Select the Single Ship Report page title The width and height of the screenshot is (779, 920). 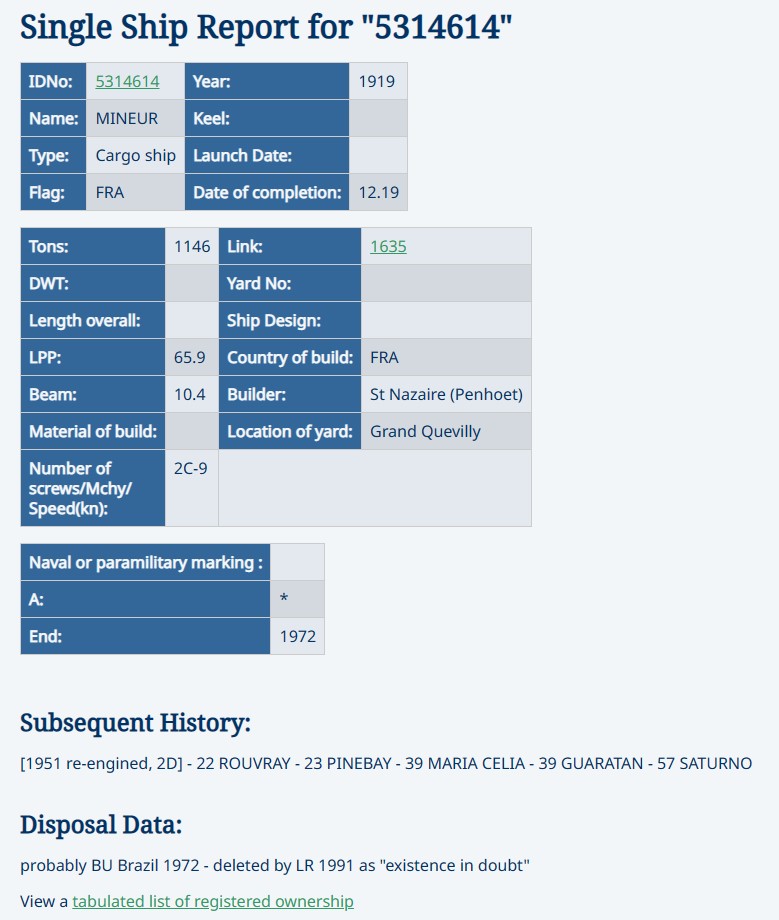(x=266, y=27)
